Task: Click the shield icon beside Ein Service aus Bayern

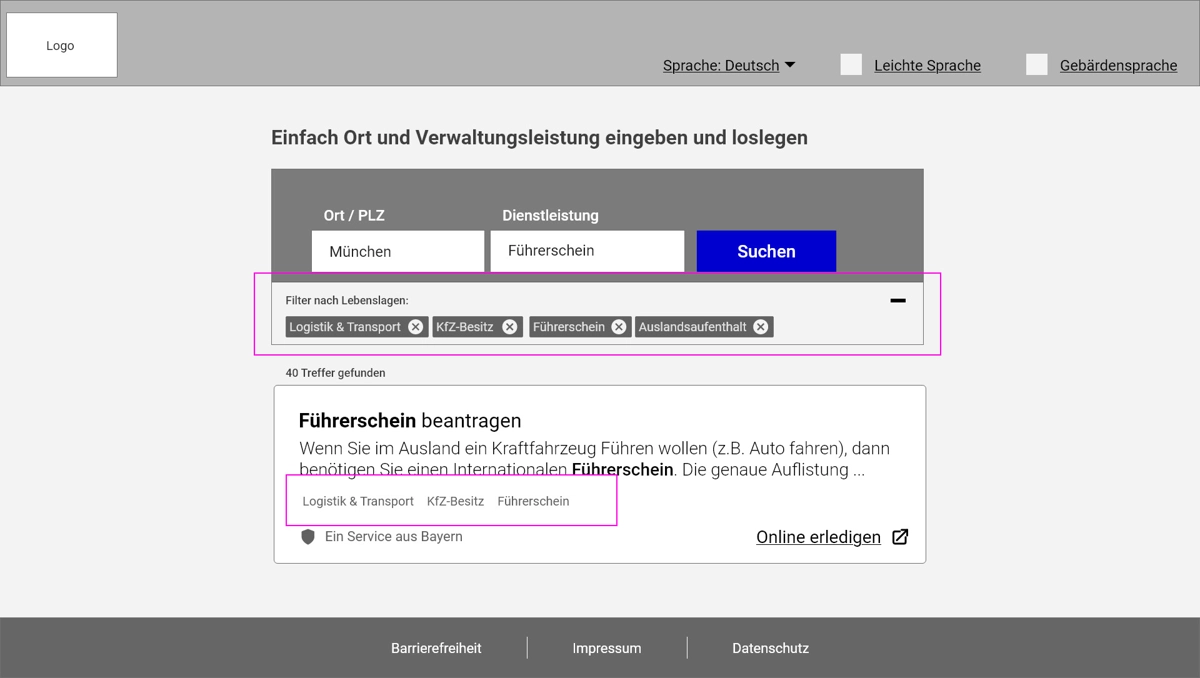Action: click(308, 537)
